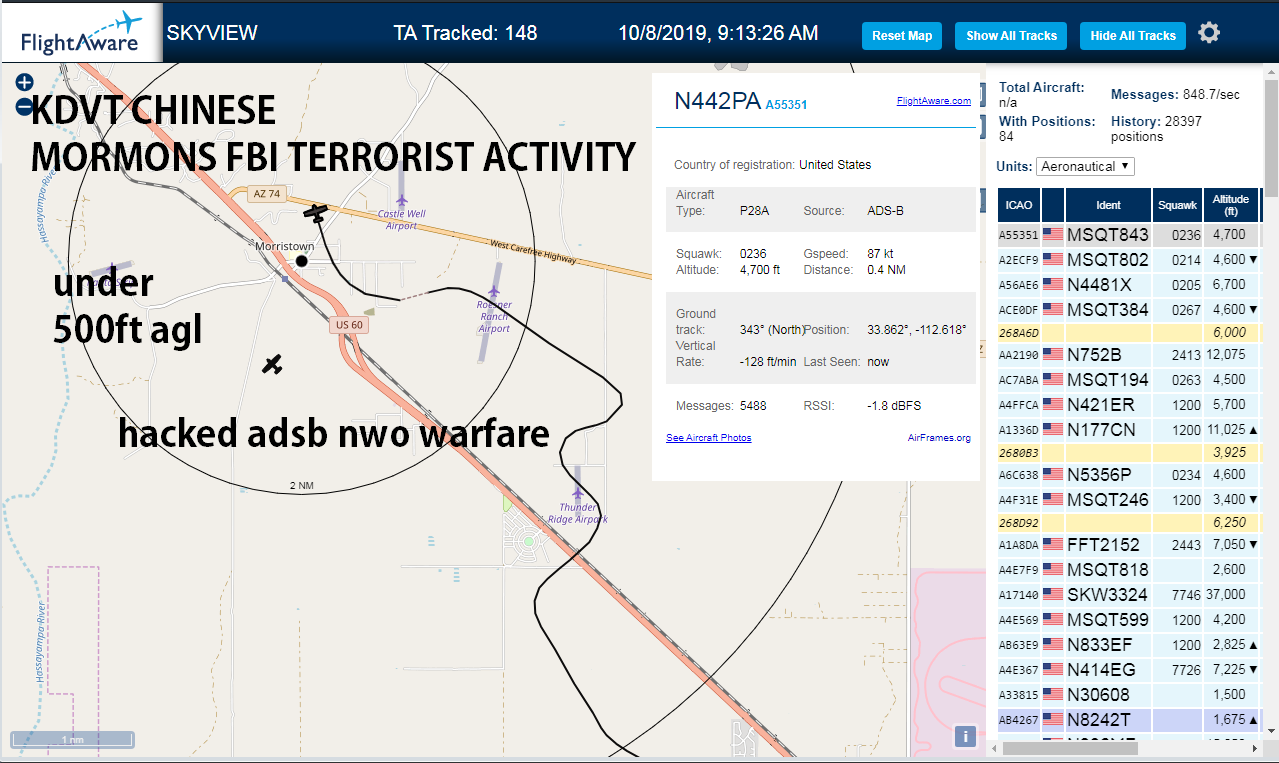Select the aircraft icon southwest of Morristown
Viewport: 1279px width, 763px height.
pos(272,365)
